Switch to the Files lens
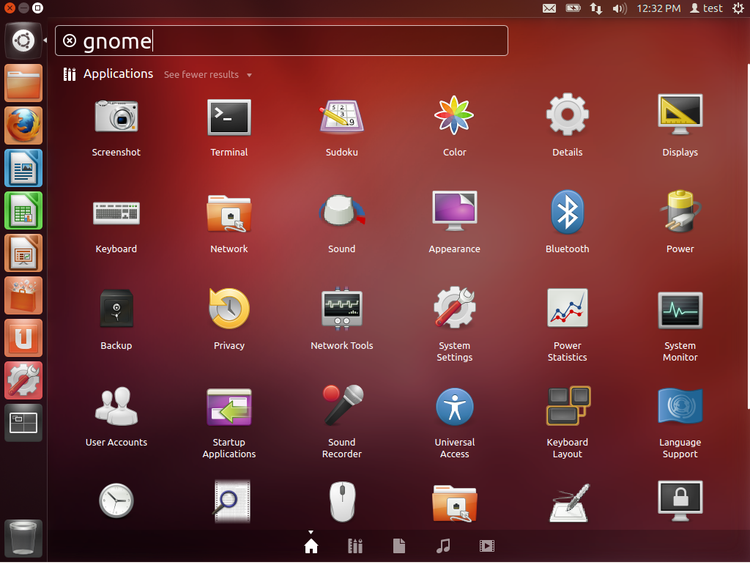750x563 pixels. tap(399, 546)
